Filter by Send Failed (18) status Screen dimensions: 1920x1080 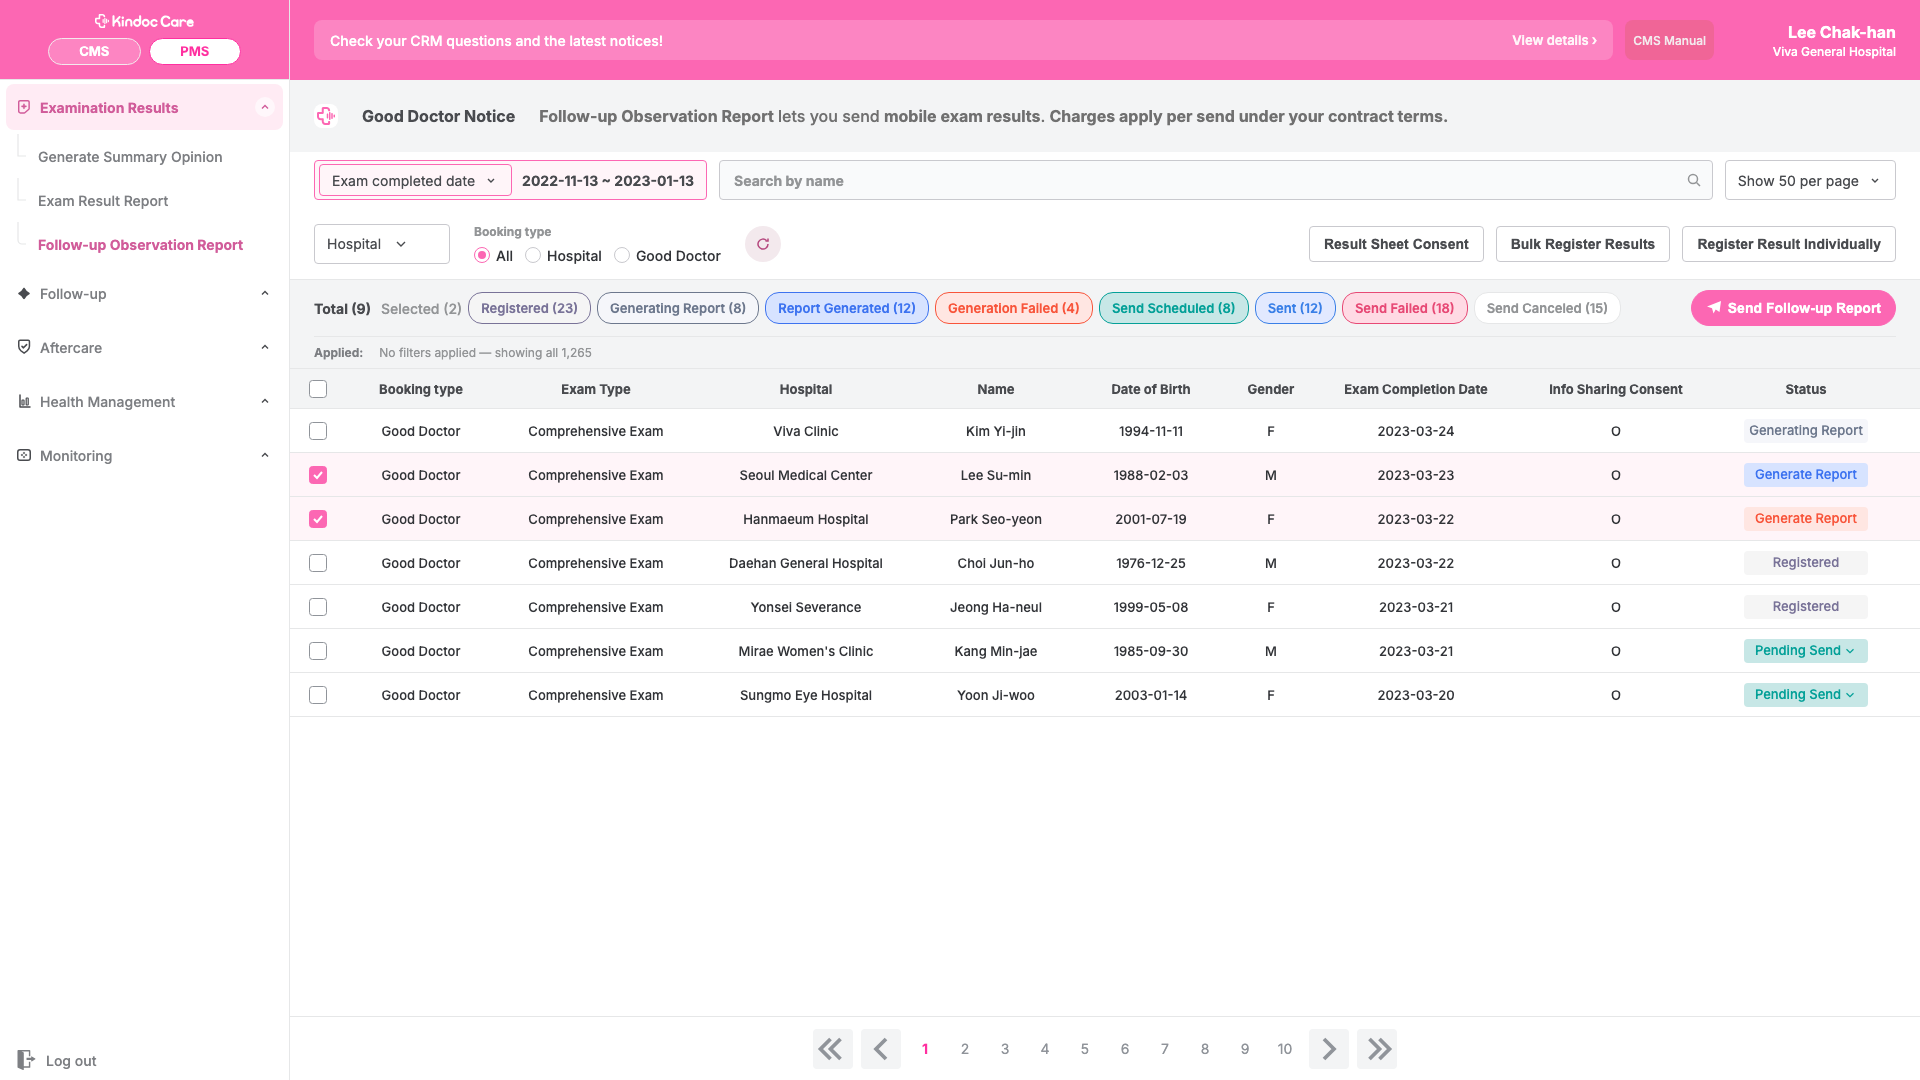[1405, 308]
